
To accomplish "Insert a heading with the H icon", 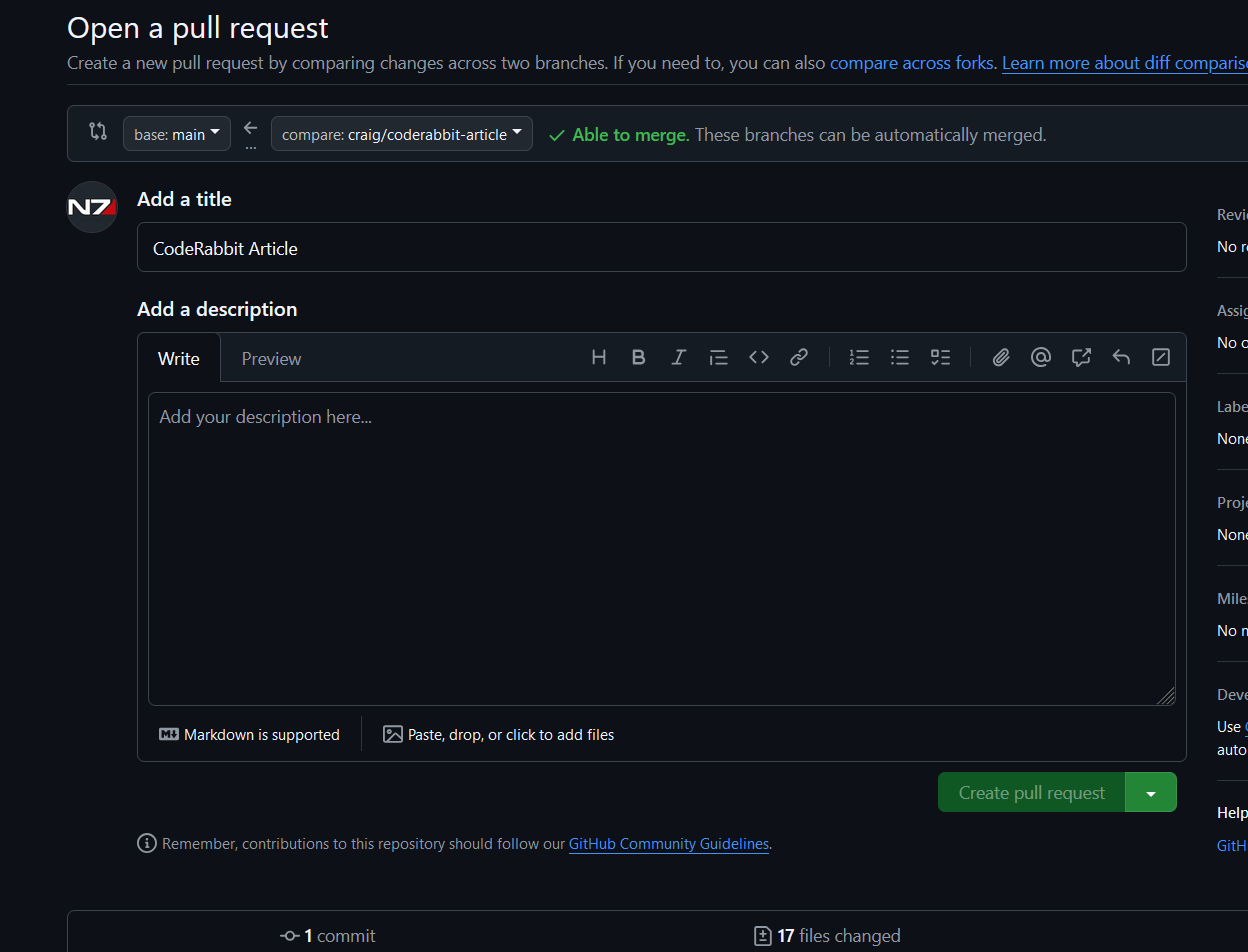I will coord(598,357).
